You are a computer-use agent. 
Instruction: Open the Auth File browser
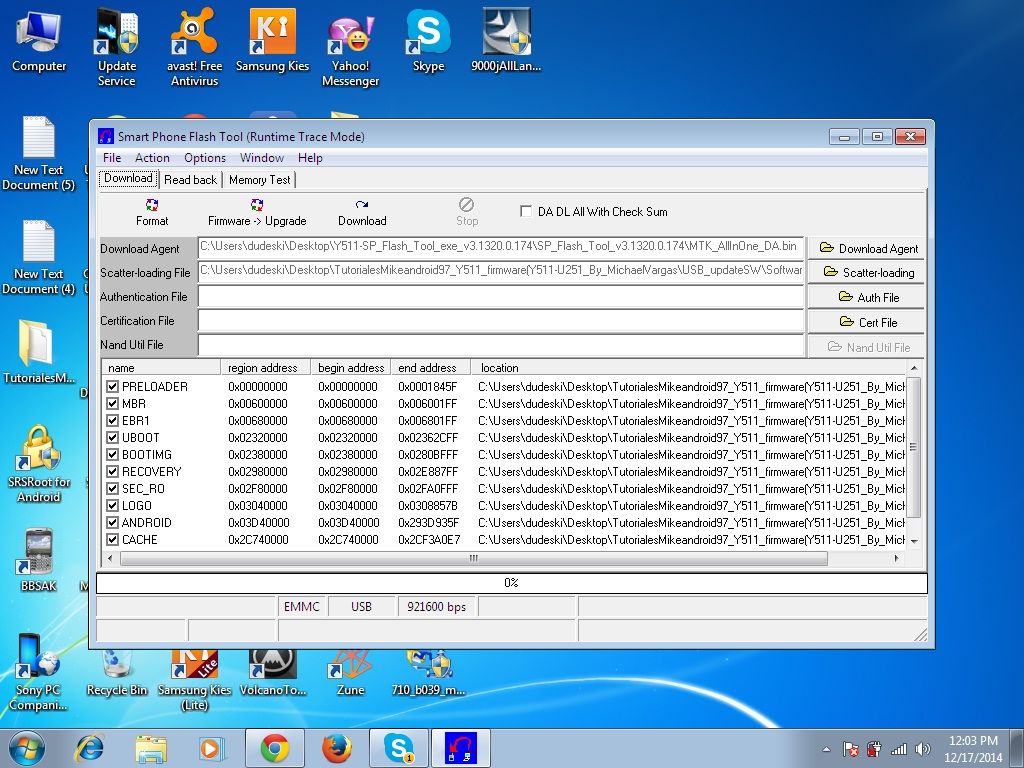[x=866, y=298]
